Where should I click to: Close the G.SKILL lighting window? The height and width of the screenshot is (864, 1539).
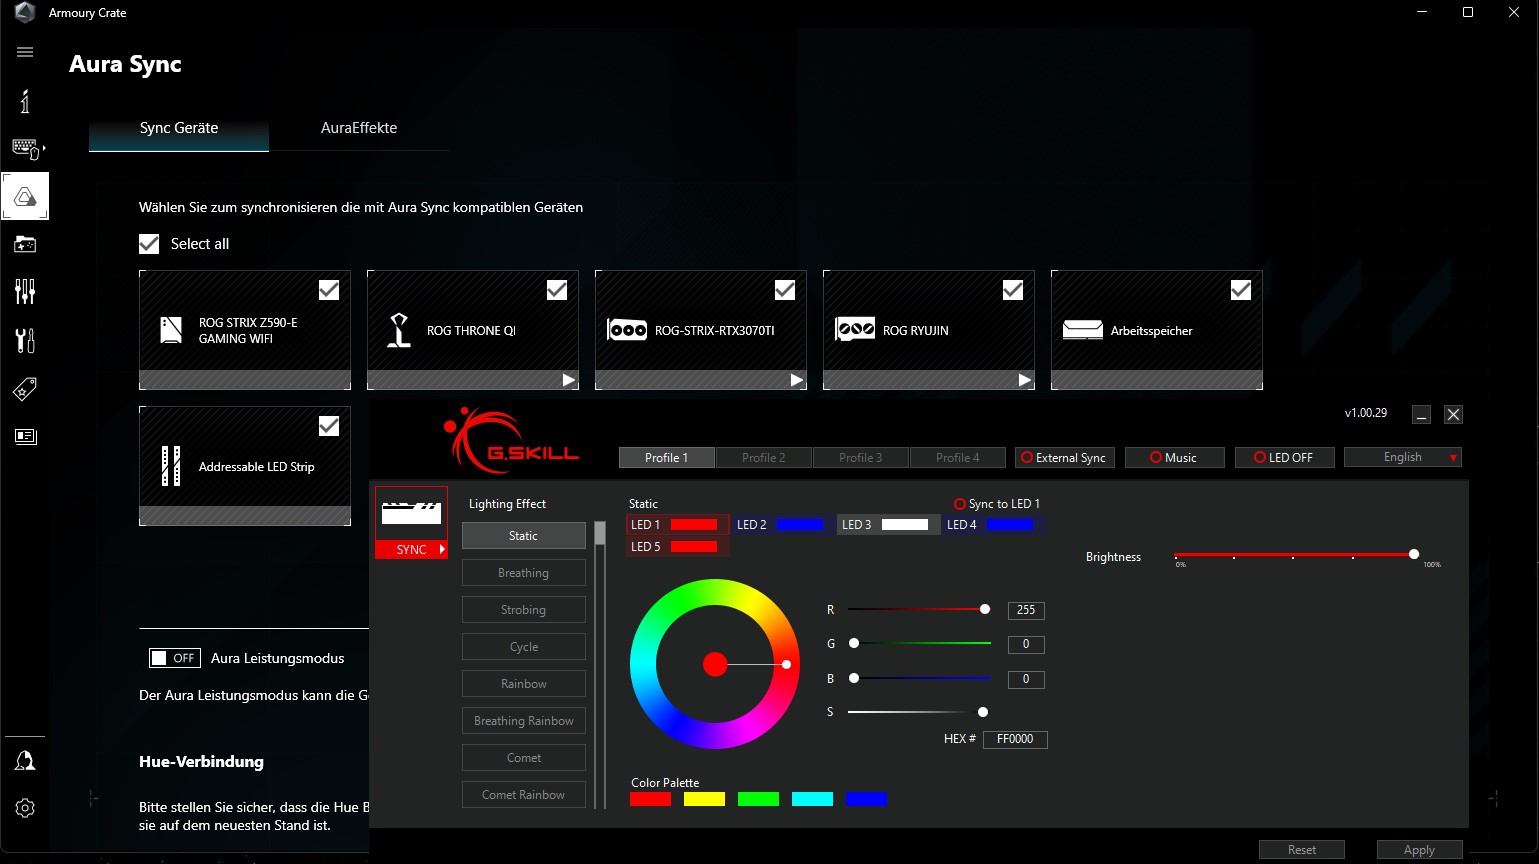(1453, 414)
